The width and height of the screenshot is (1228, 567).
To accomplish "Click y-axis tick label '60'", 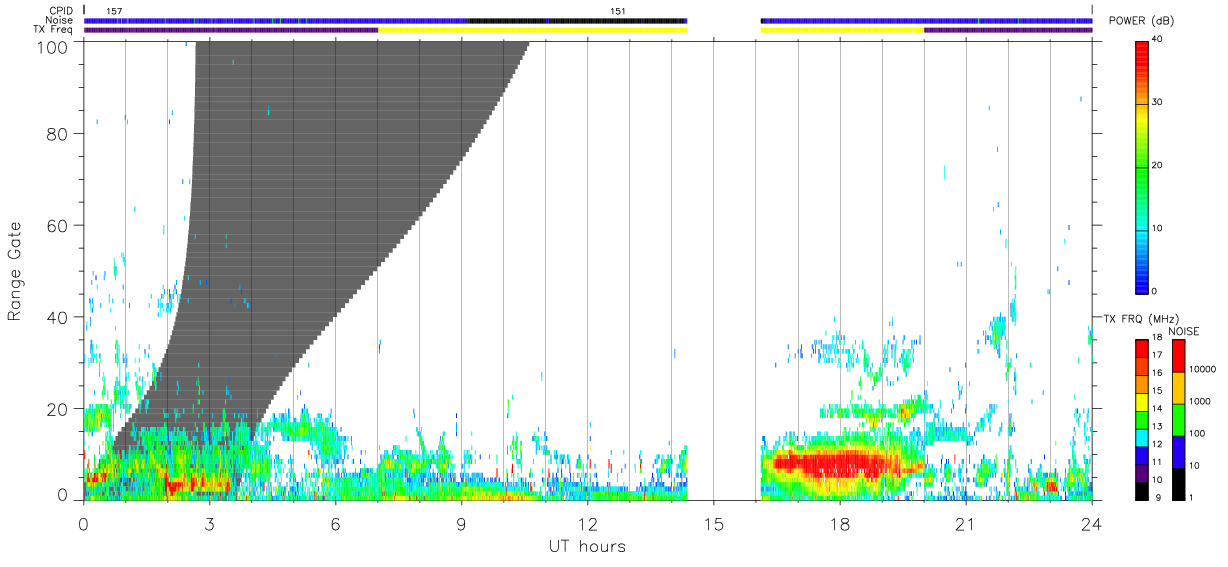I will pos(59,225).
